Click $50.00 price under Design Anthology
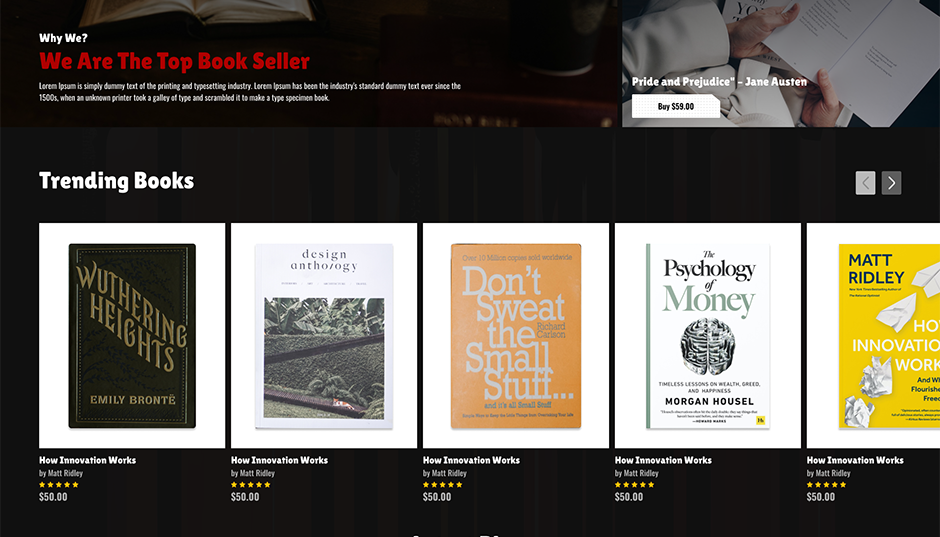This screenshot has width=940, height=537. pyautogui.click(x=245, y=497)
